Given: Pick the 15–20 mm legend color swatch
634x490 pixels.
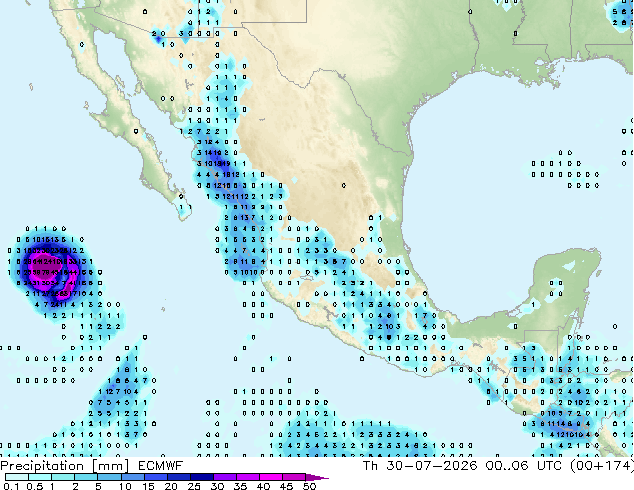Looking at the screenshot, I should (x=156, y=477).
